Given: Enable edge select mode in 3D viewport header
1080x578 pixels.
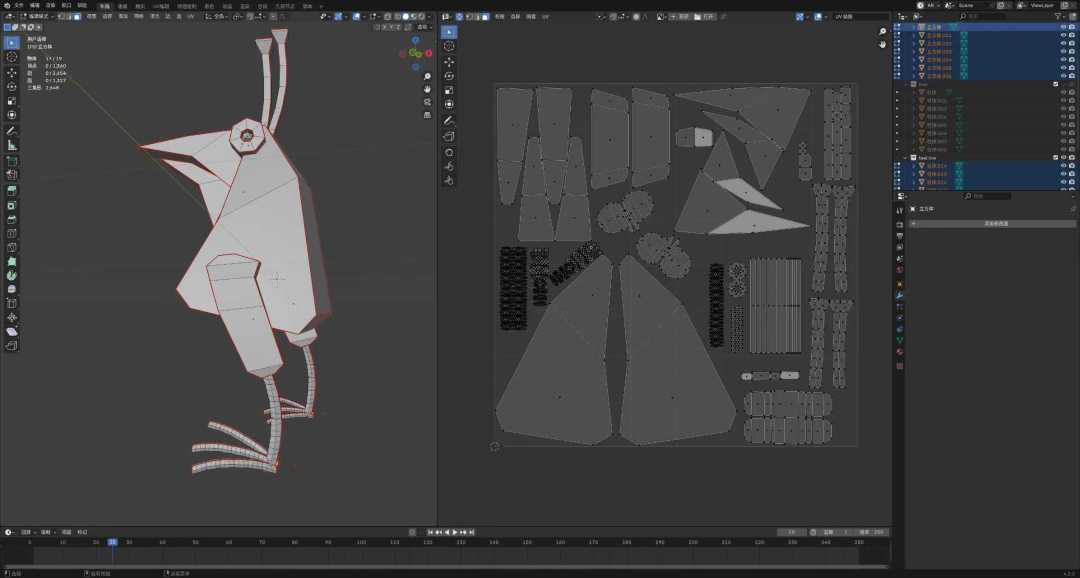Looking at the screenshot, I should 68,16.
